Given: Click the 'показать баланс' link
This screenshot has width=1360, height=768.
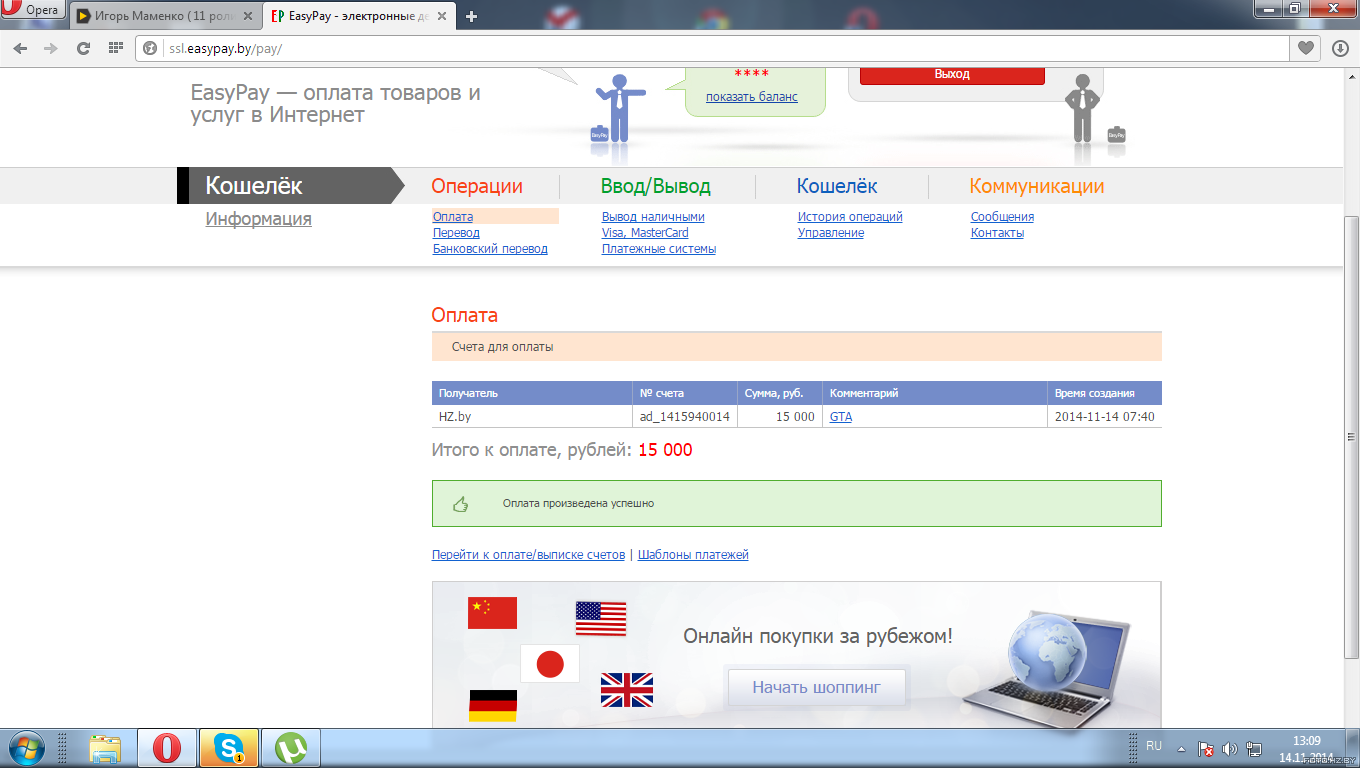Looking at the screenshot, I should [x=752, y=97].
